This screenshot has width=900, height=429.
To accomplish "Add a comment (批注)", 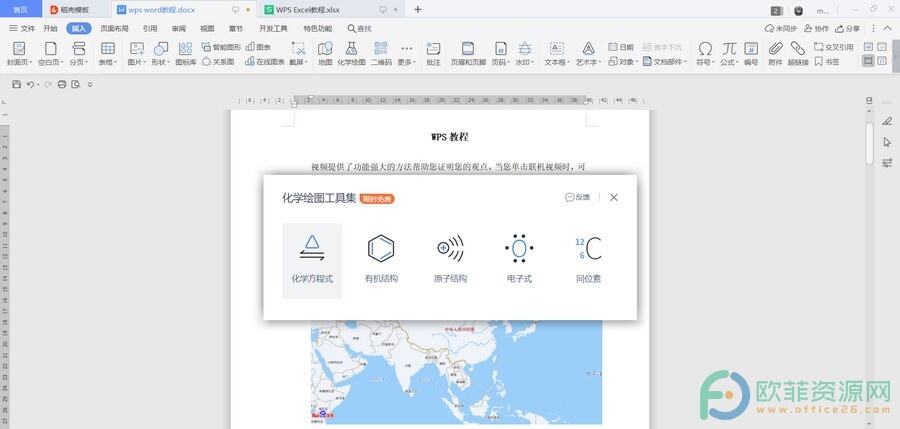I will coord(433,53).
